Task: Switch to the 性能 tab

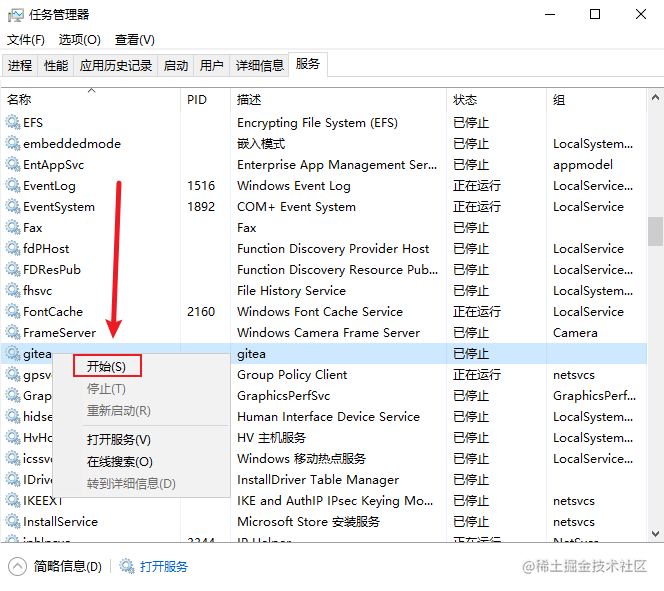Action: tap(55, 66)
